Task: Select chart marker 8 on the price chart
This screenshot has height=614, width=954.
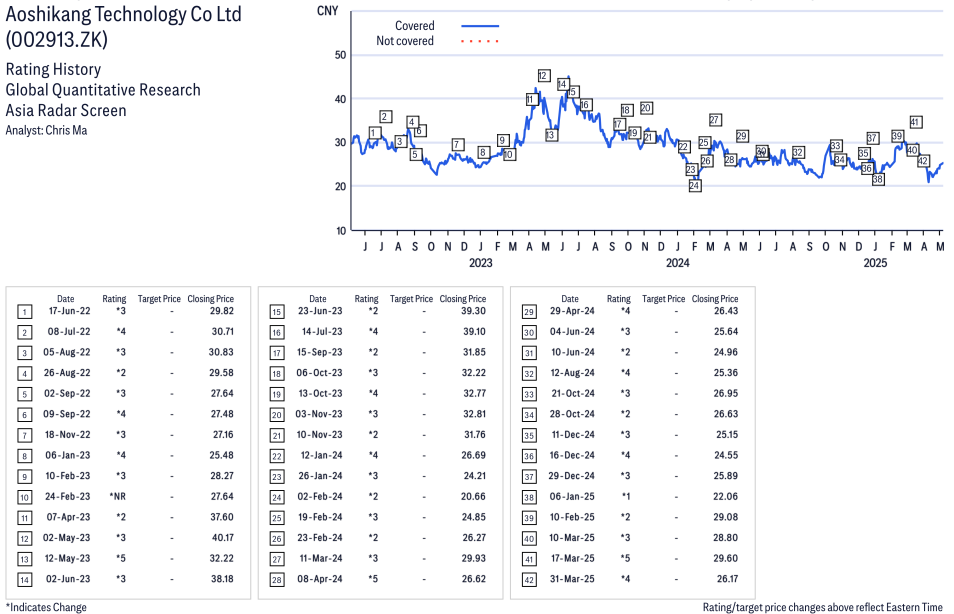Action: click(x=483, y=152)
